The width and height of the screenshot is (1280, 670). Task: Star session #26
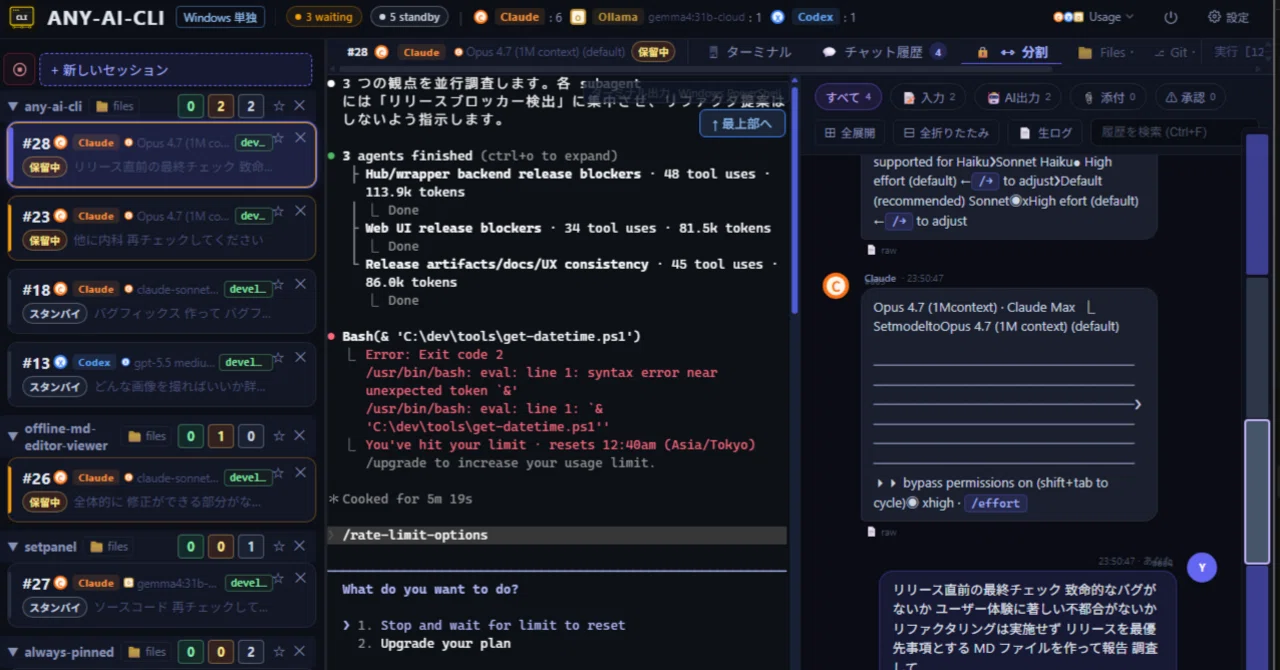[x=279, y=473]
